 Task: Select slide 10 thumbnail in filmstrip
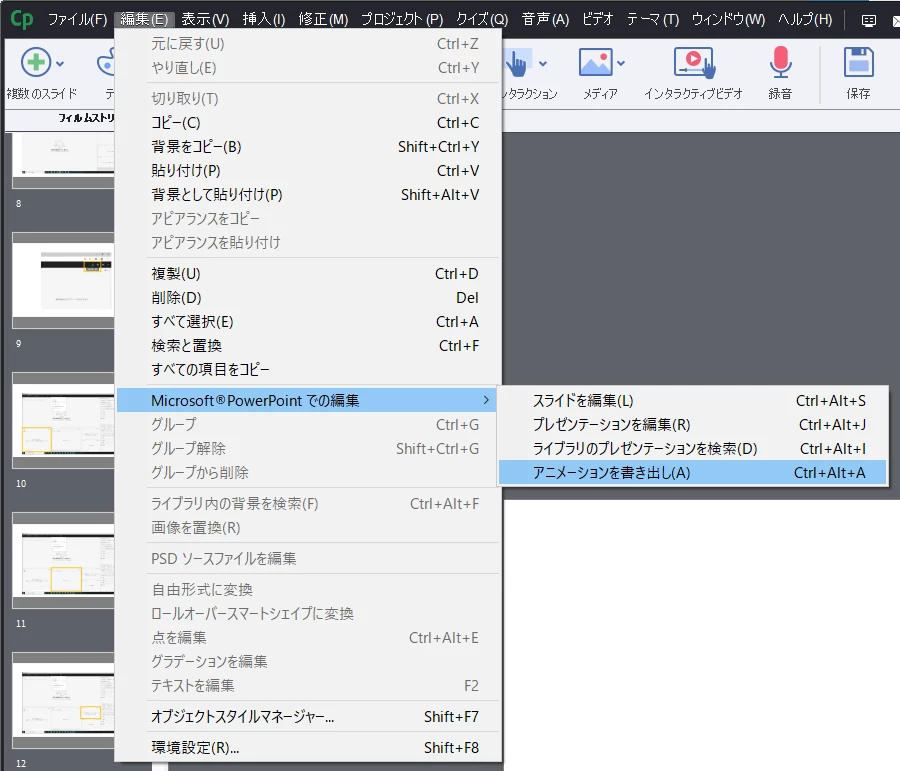click(x=64, y=421)
